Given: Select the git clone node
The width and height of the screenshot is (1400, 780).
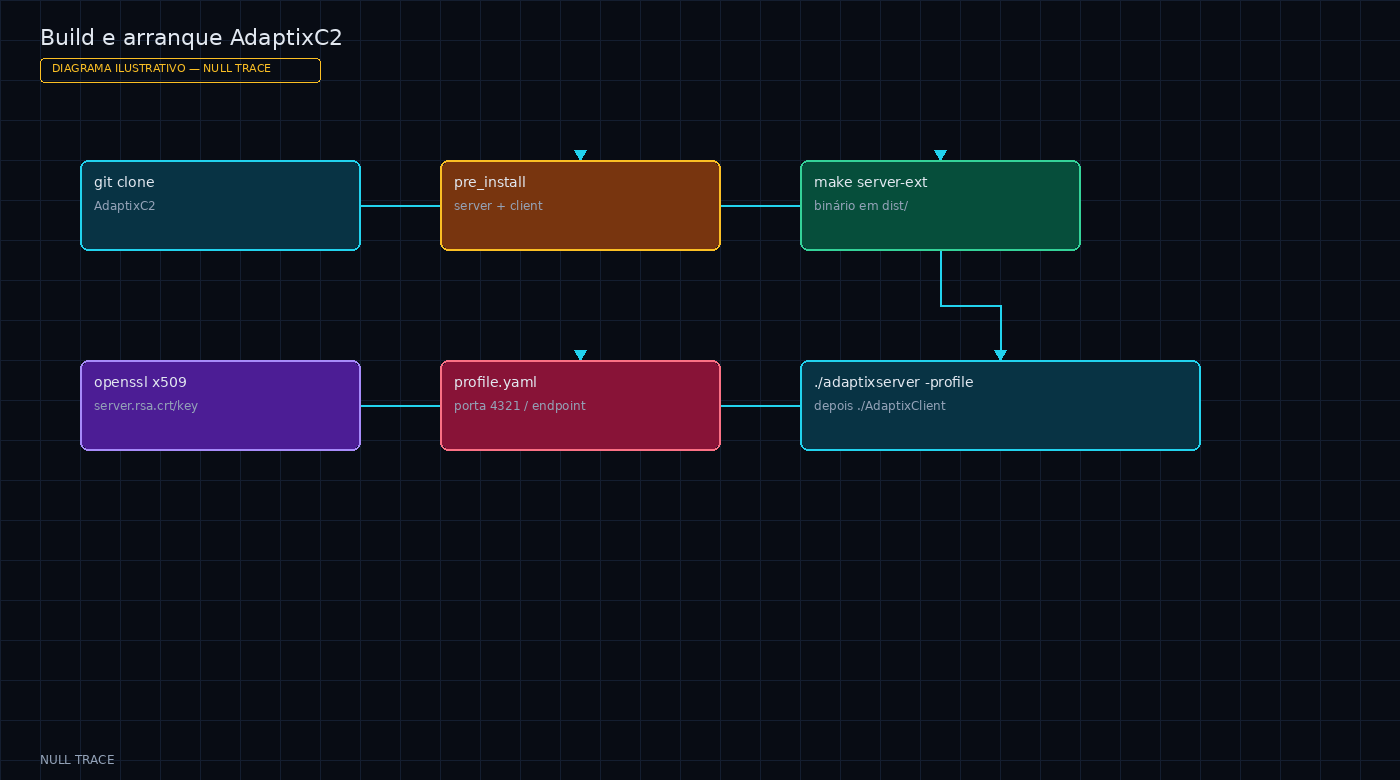Looking at the screenshot, I should (x=220, y=205).
